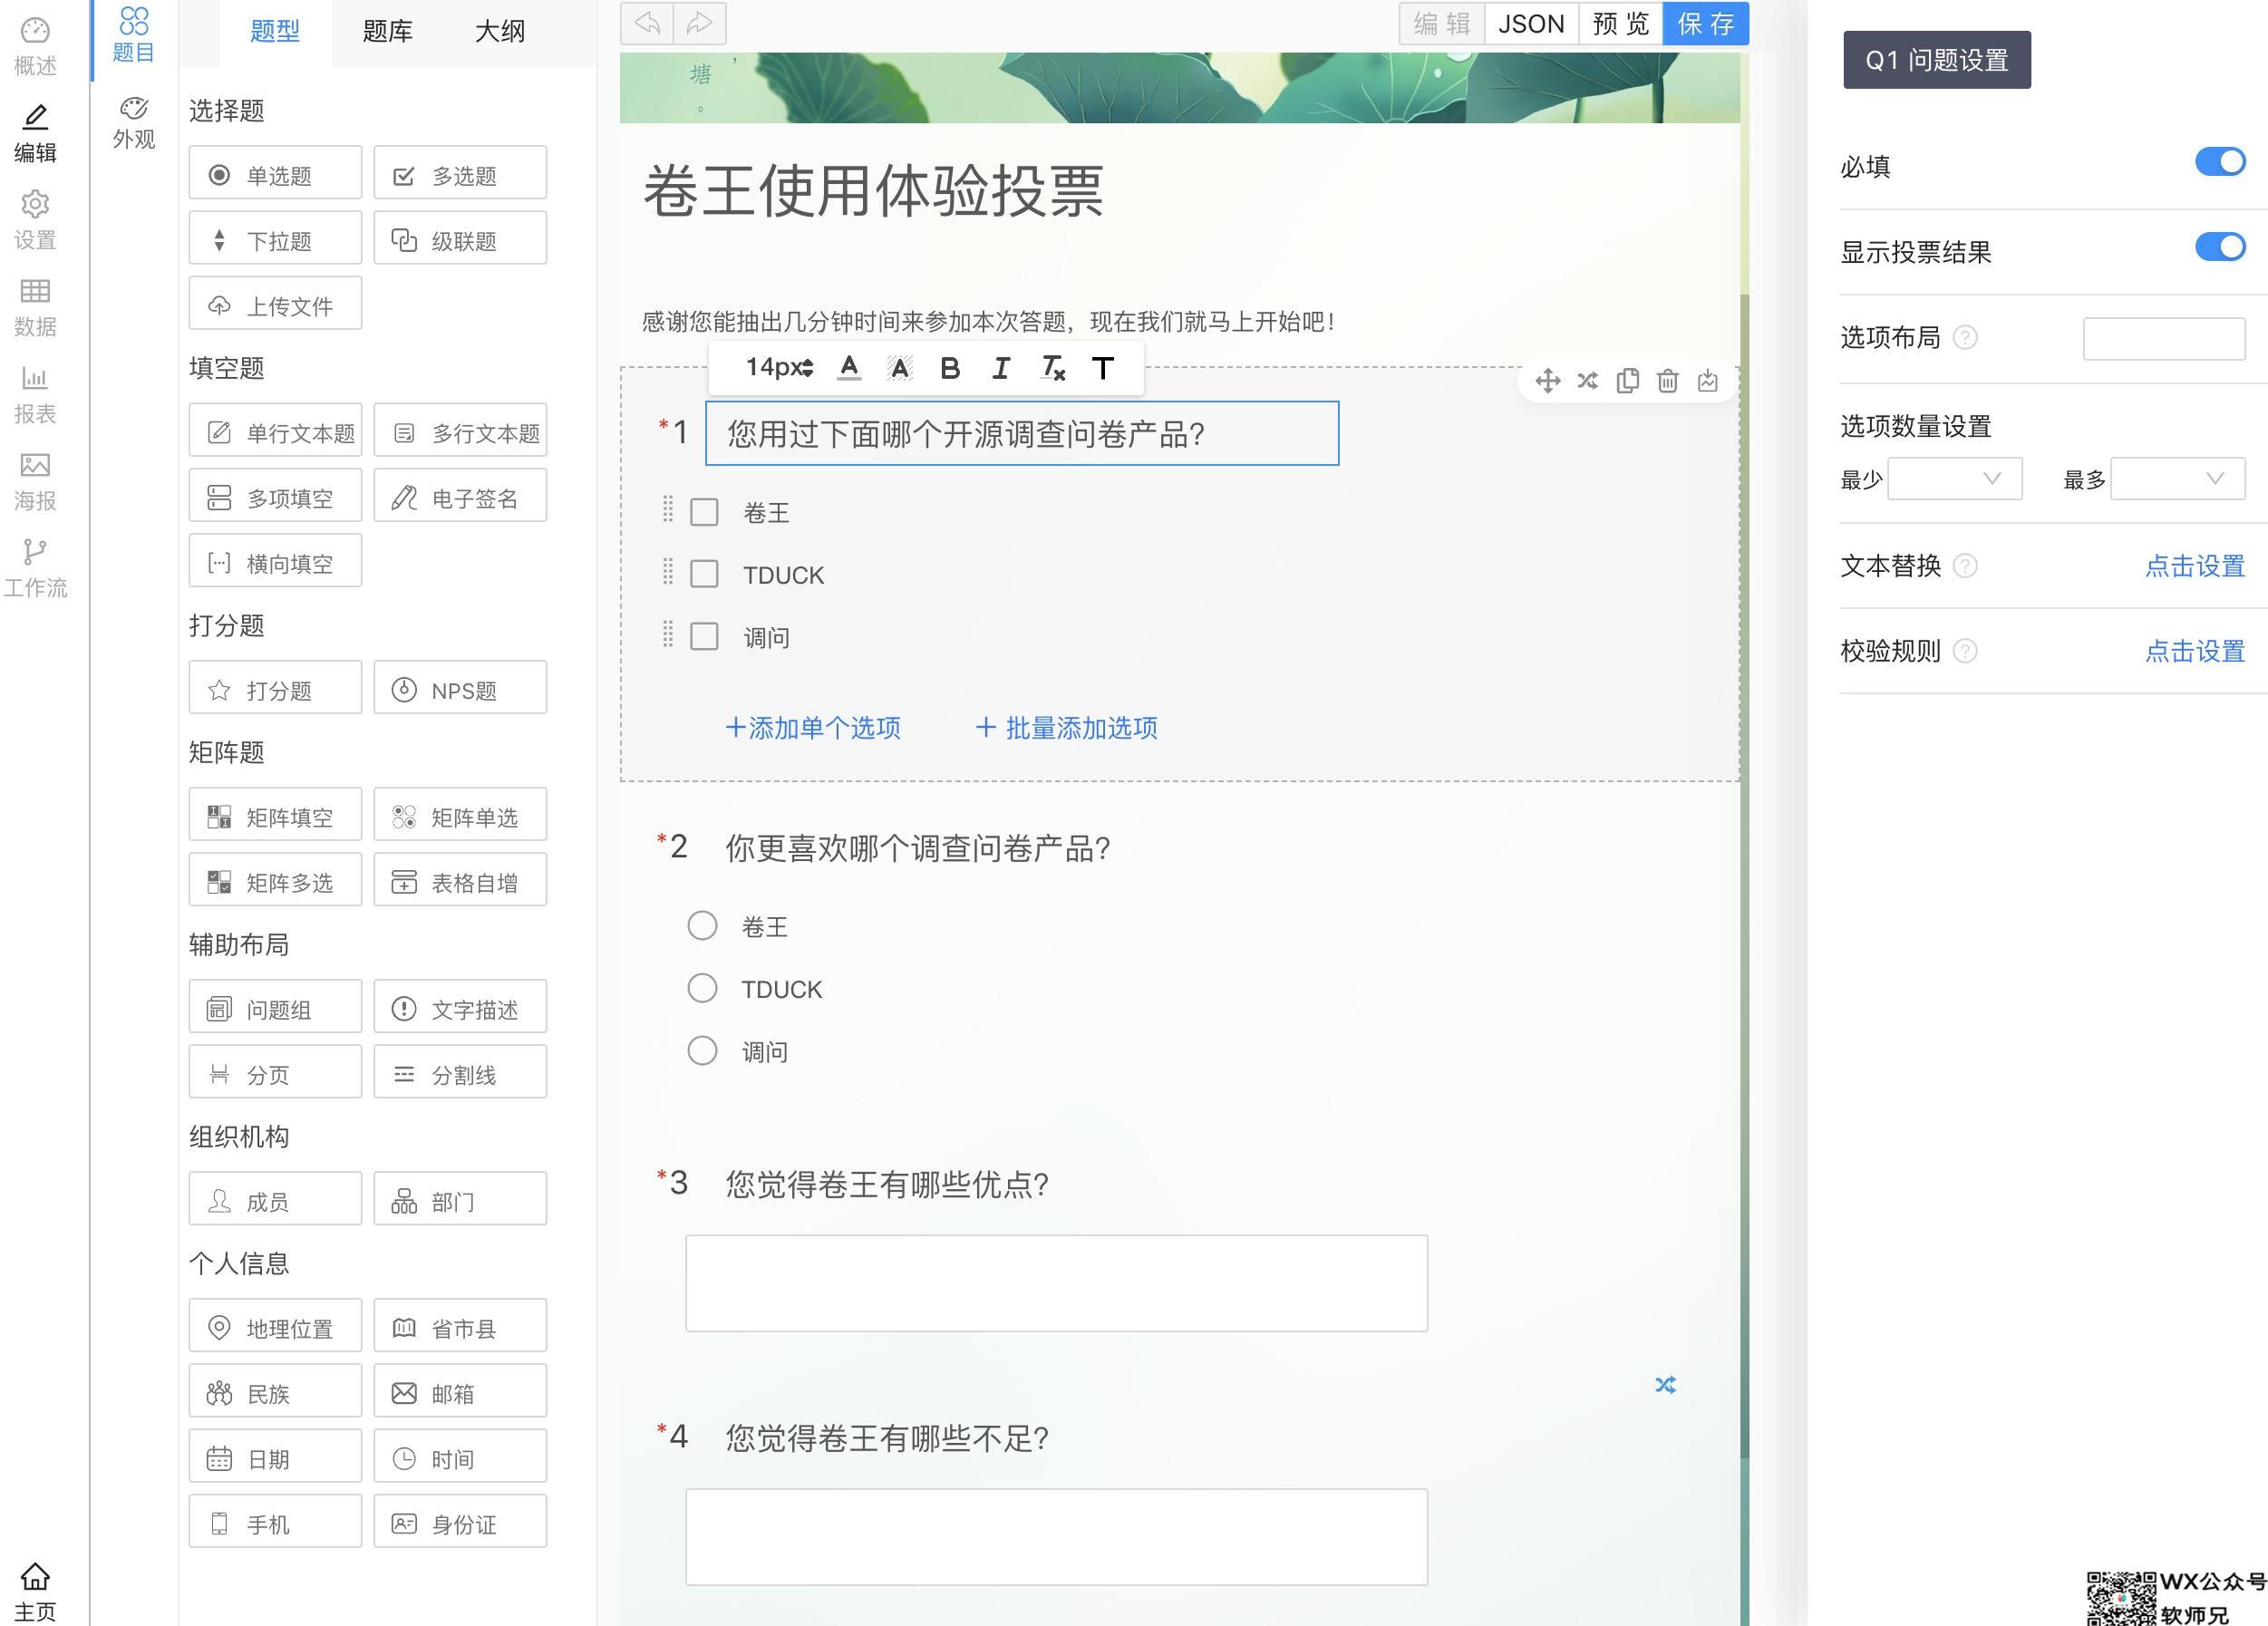Open the 工作流 workflow icon
The image size is (2268, 1626).
pos(35,568)
